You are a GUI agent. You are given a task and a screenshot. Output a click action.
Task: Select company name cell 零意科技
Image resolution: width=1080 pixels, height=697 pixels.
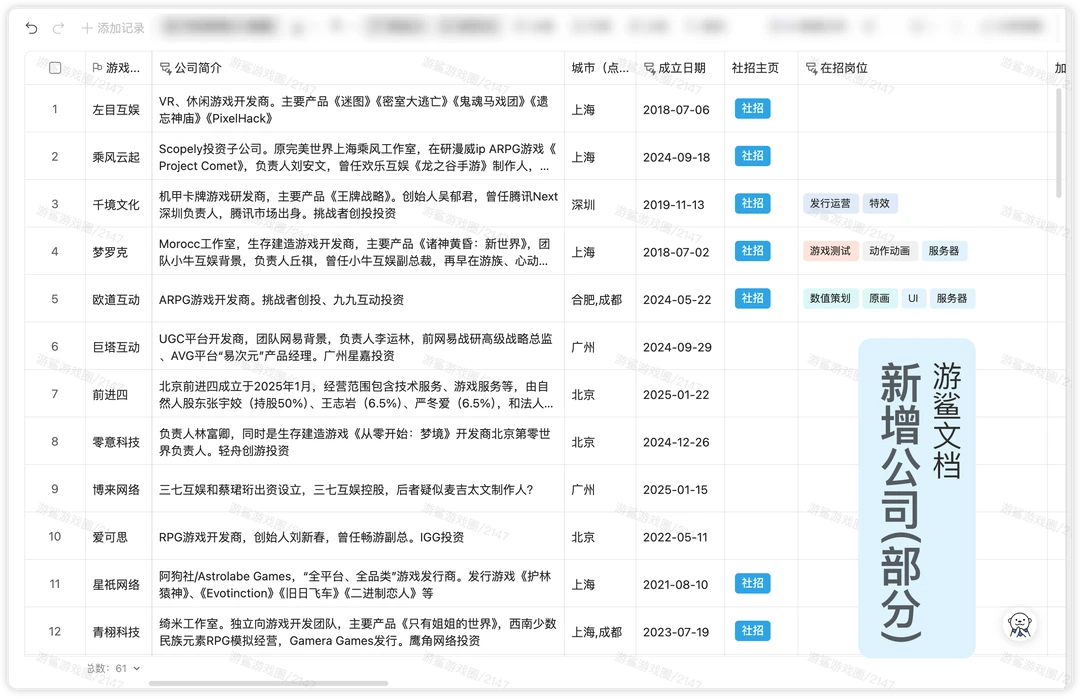coord(118,442)
